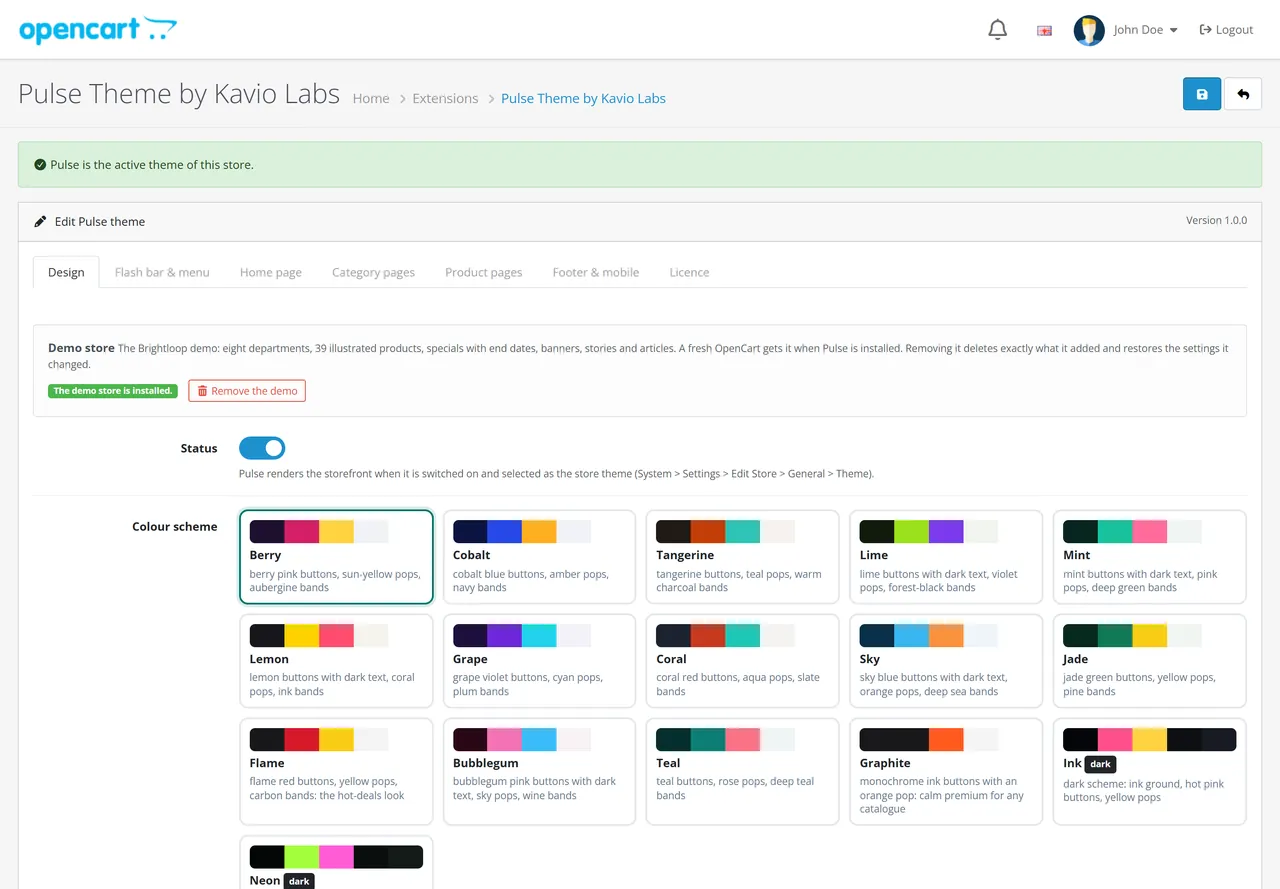Image resolution: width=1280 pixels, height=889 pixels.
Task: Open the Licence tab
Action: (x=689, y=272)
